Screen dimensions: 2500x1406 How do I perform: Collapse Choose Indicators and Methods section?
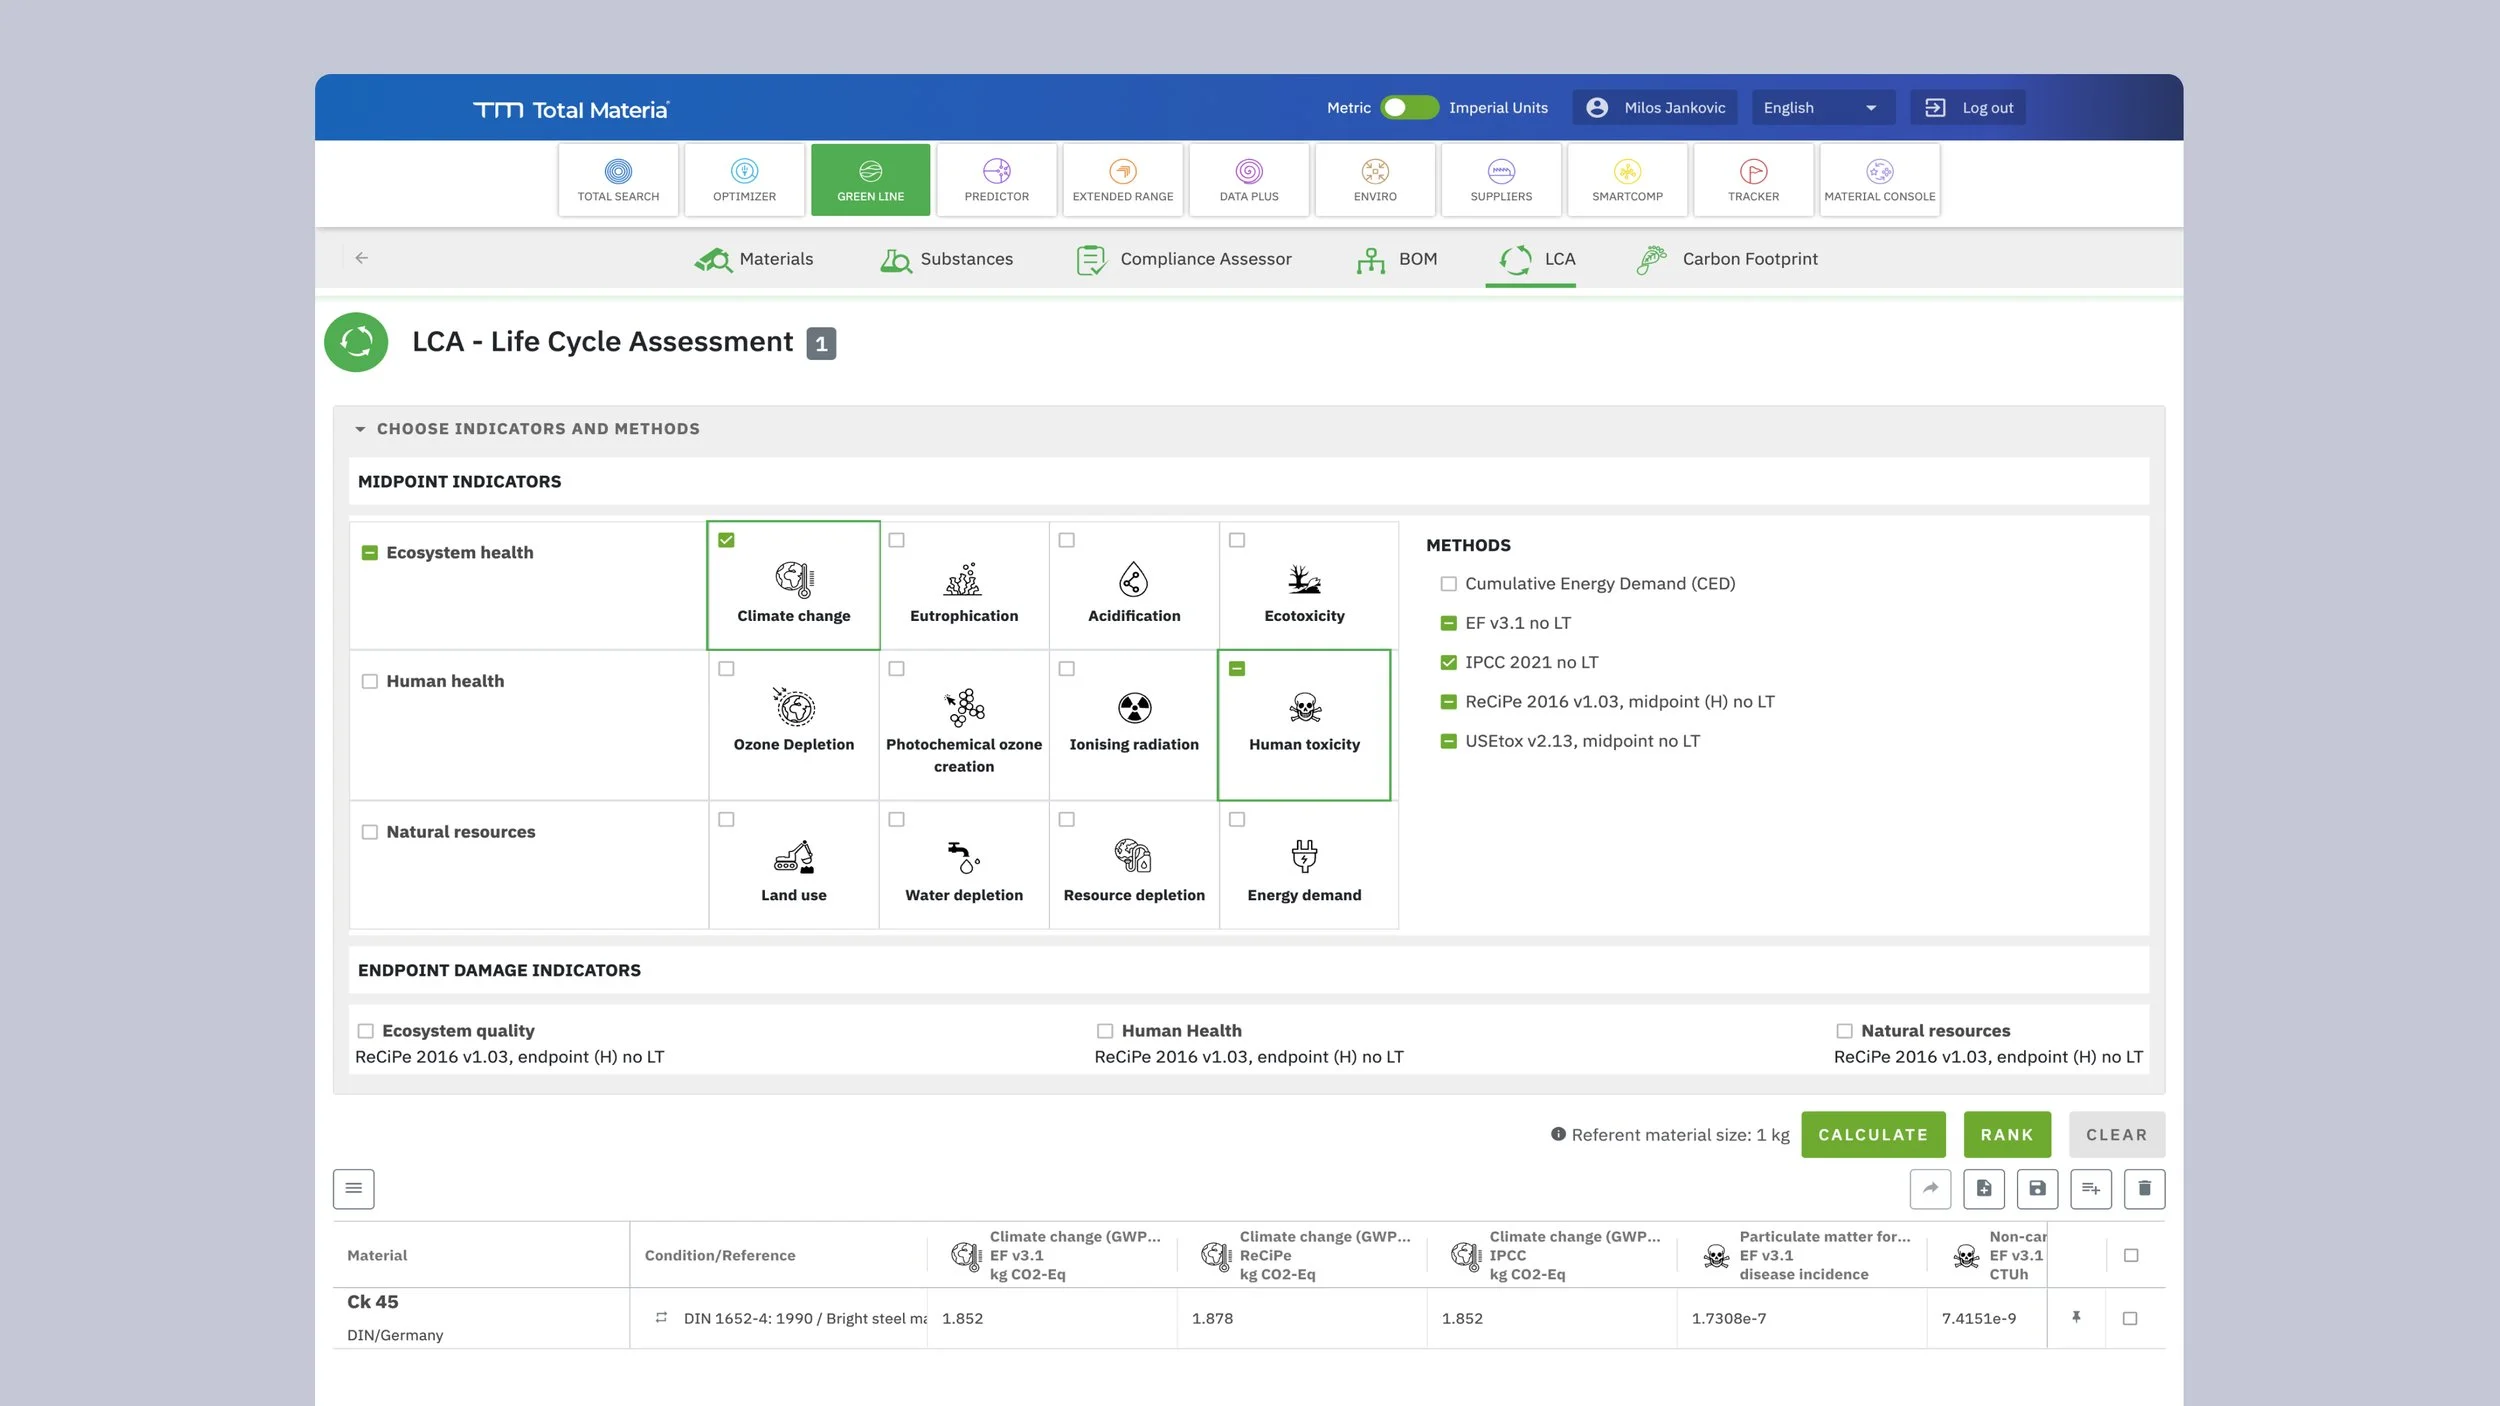[x=360, y=429]
